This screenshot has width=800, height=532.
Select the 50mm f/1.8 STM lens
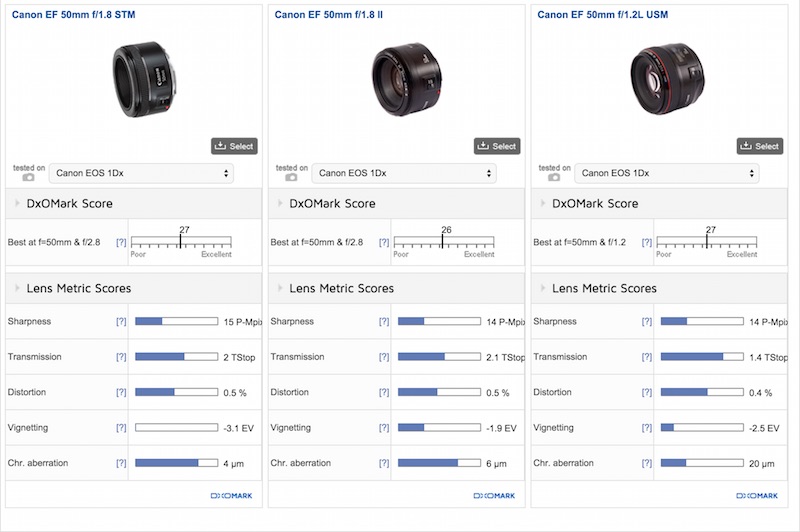click(x=234, y=146)
